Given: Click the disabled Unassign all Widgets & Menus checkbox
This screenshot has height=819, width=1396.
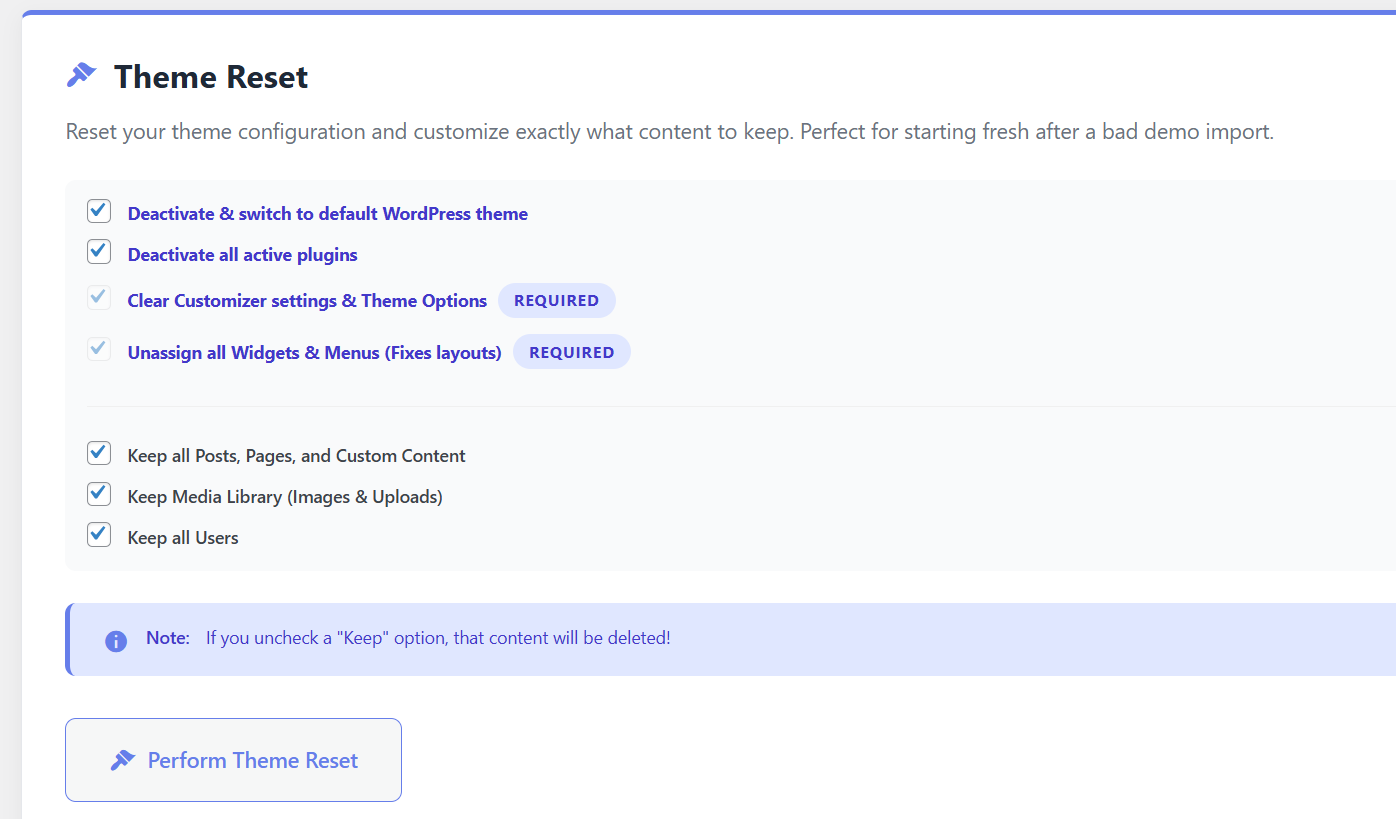Looking at the screenshot, I should pos(99,349).
